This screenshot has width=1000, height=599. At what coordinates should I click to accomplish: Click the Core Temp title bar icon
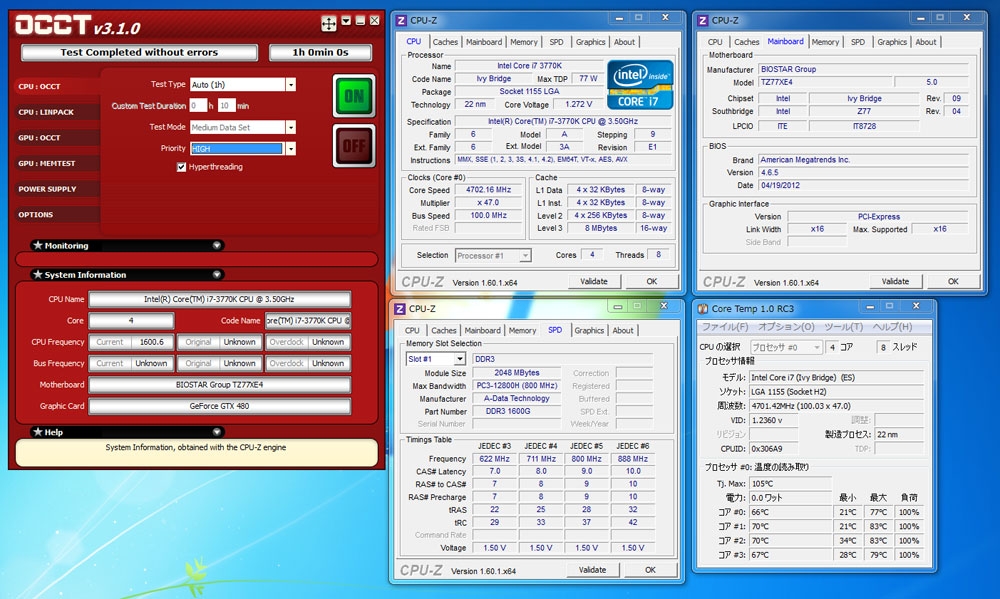pyautogui.click(x=701, y=309)
